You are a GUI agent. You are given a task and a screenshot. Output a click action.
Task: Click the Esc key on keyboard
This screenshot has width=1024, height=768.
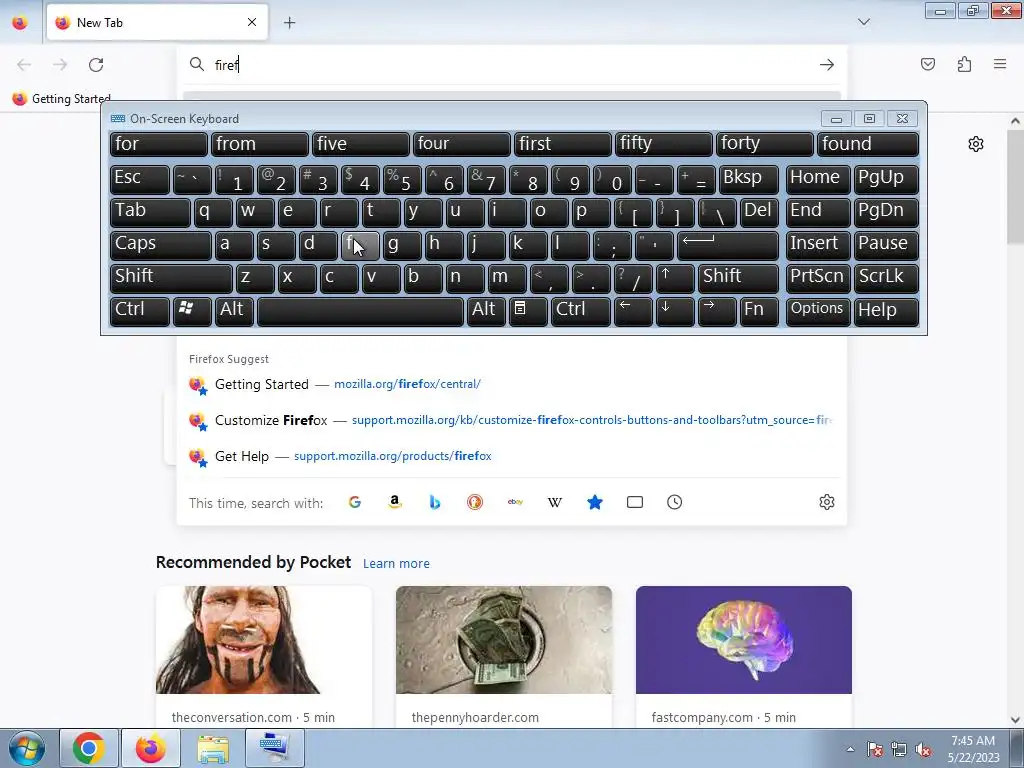[x=140, y=179]
